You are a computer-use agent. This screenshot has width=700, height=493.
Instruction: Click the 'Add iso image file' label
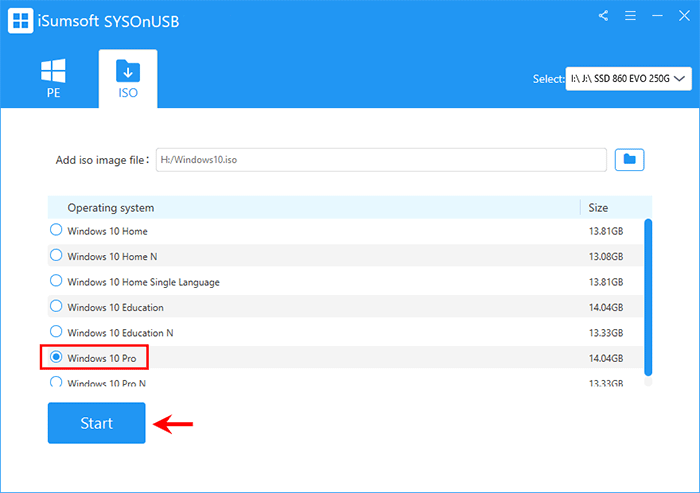pos(102,160)
